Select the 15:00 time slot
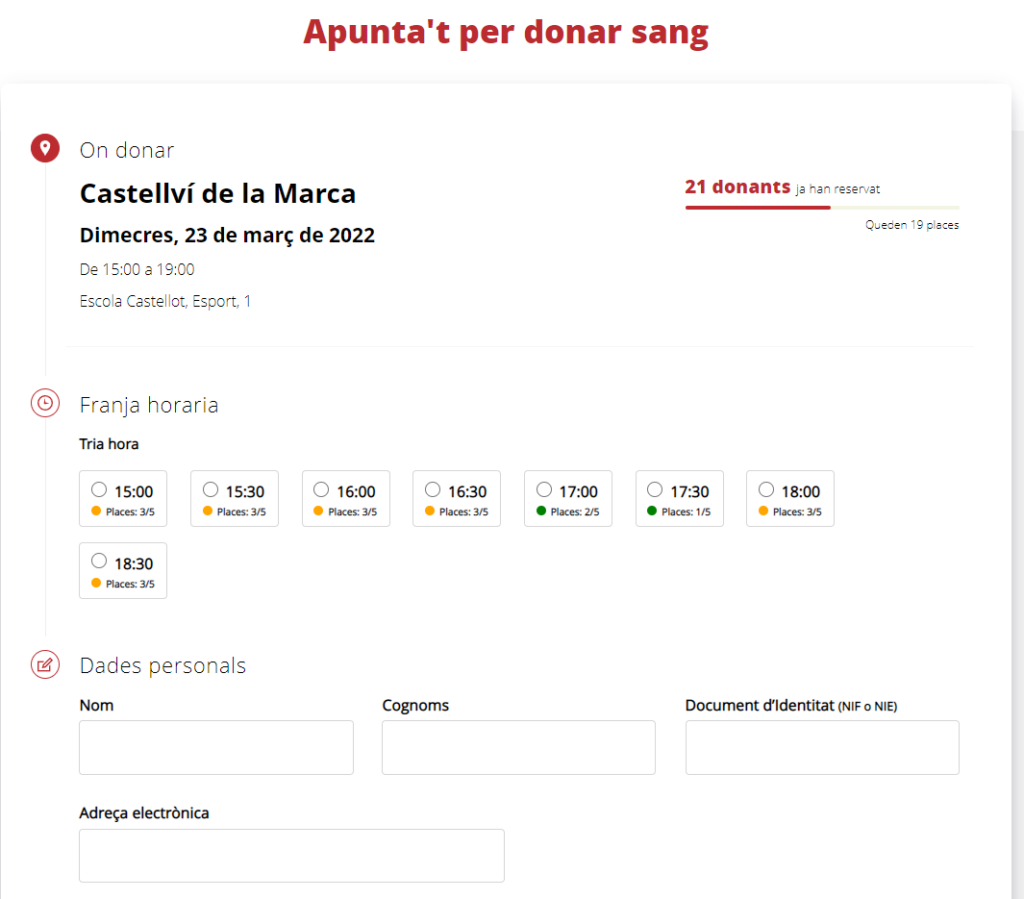Image resolution: width=1024 pixels, height=899 pixels. pyautogui.click(x=99, y=490)
